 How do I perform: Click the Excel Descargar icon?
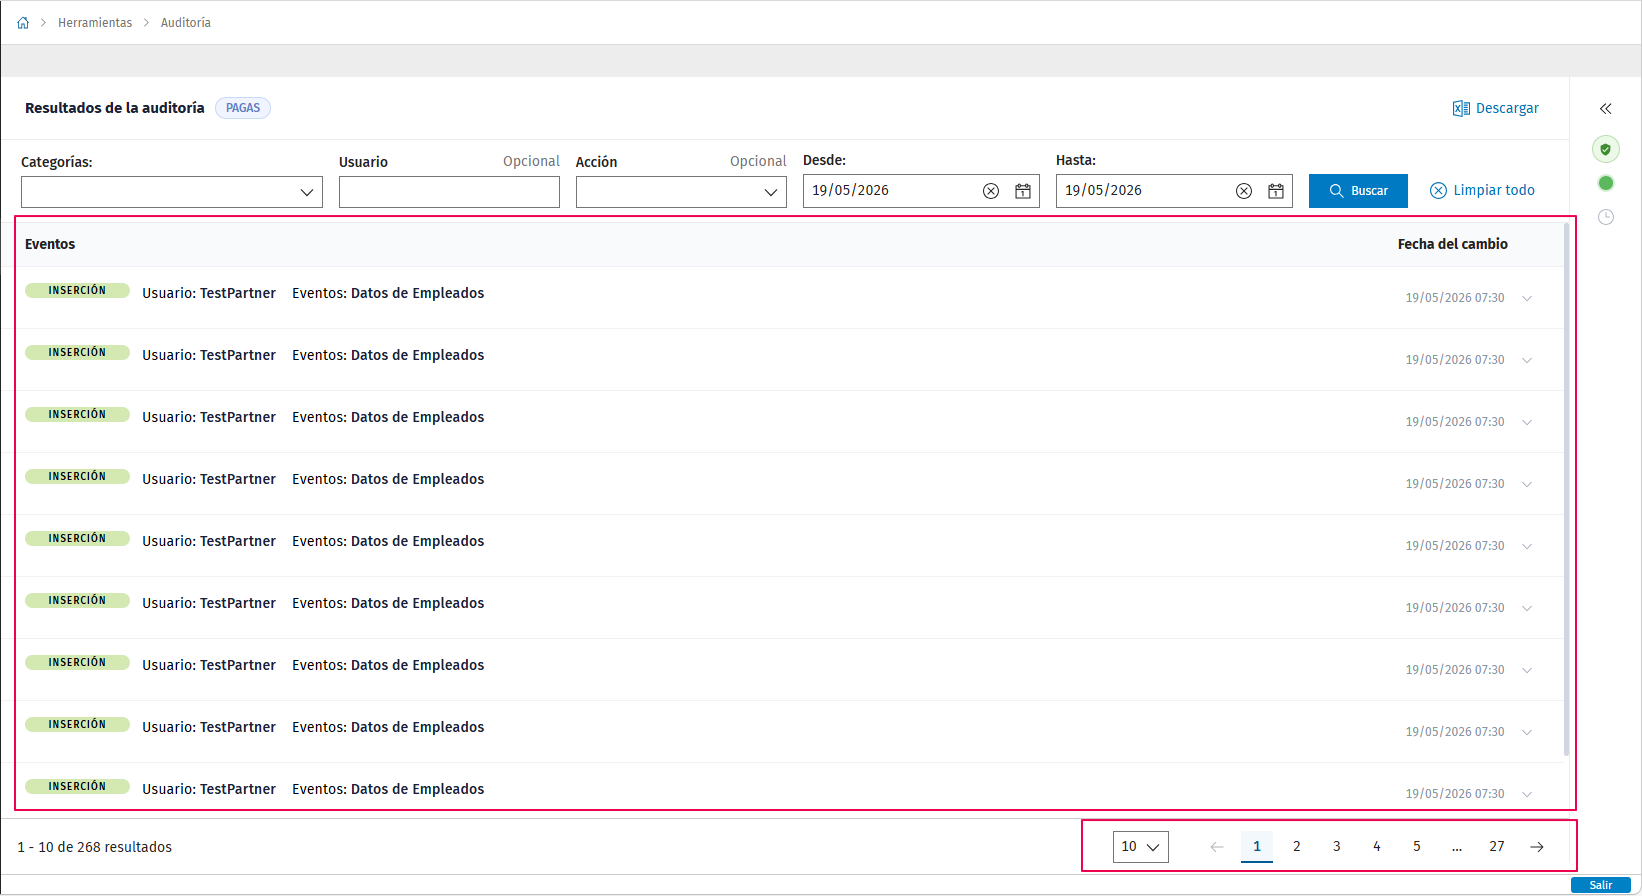(1461, 108)
